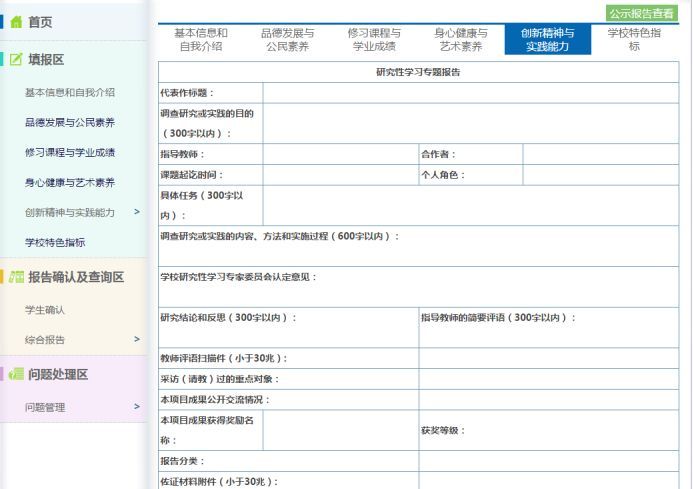The width and height of the screenshot is (693, 489).
Task: Select the 修习课程与学业成绩 tab
Action: (x=374, y=40)
